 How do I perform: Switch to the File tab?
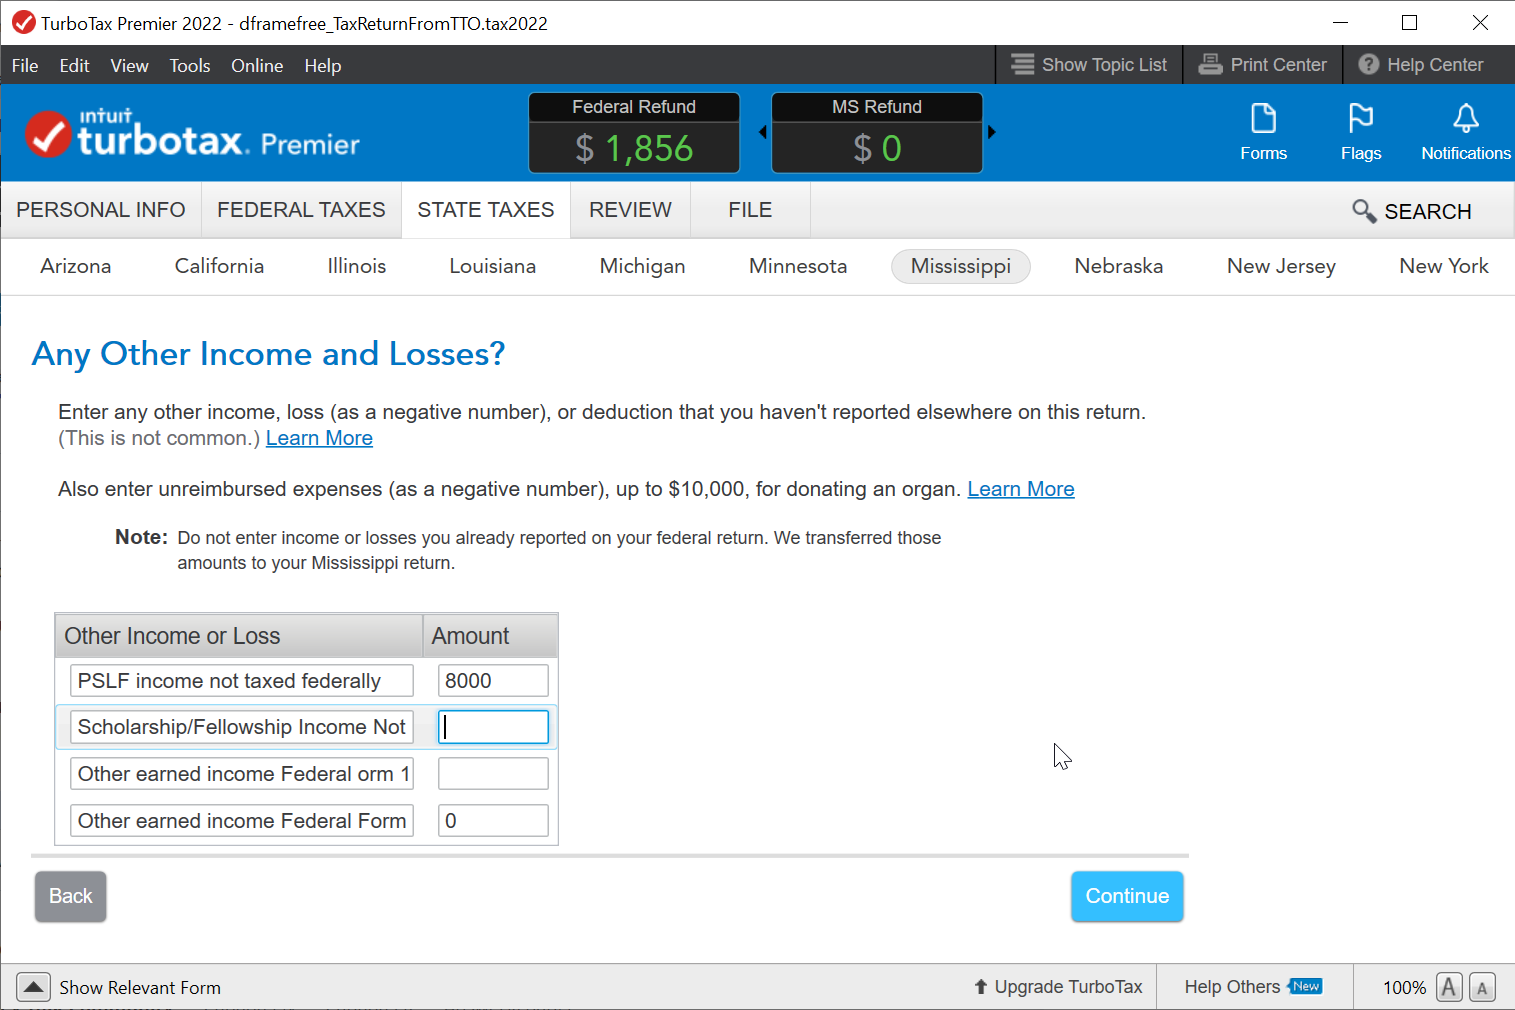[x=750, y=210]
